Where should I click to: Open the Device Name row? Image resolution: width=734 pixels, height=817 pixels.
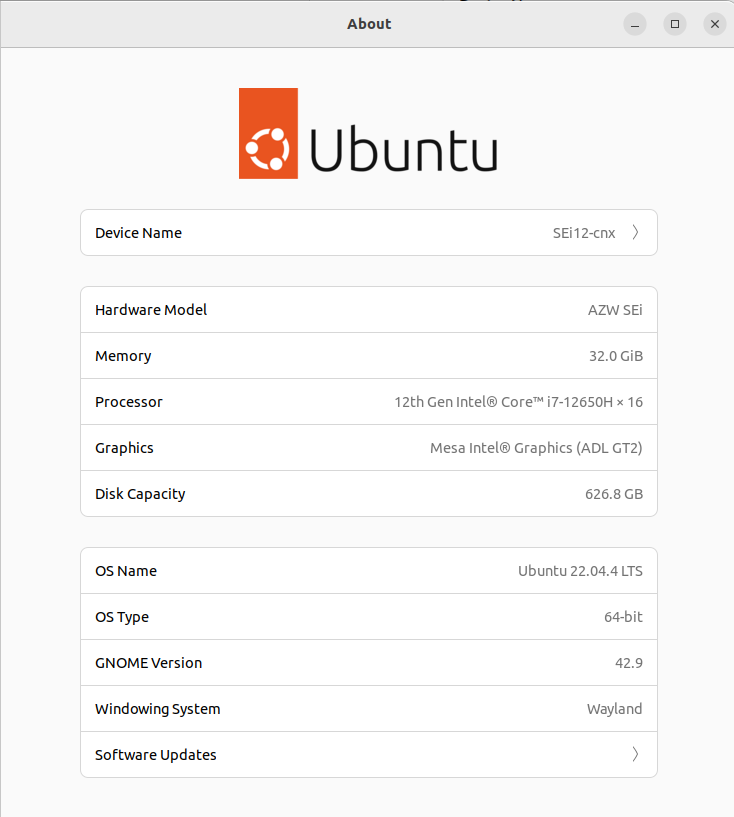[369, 232]
